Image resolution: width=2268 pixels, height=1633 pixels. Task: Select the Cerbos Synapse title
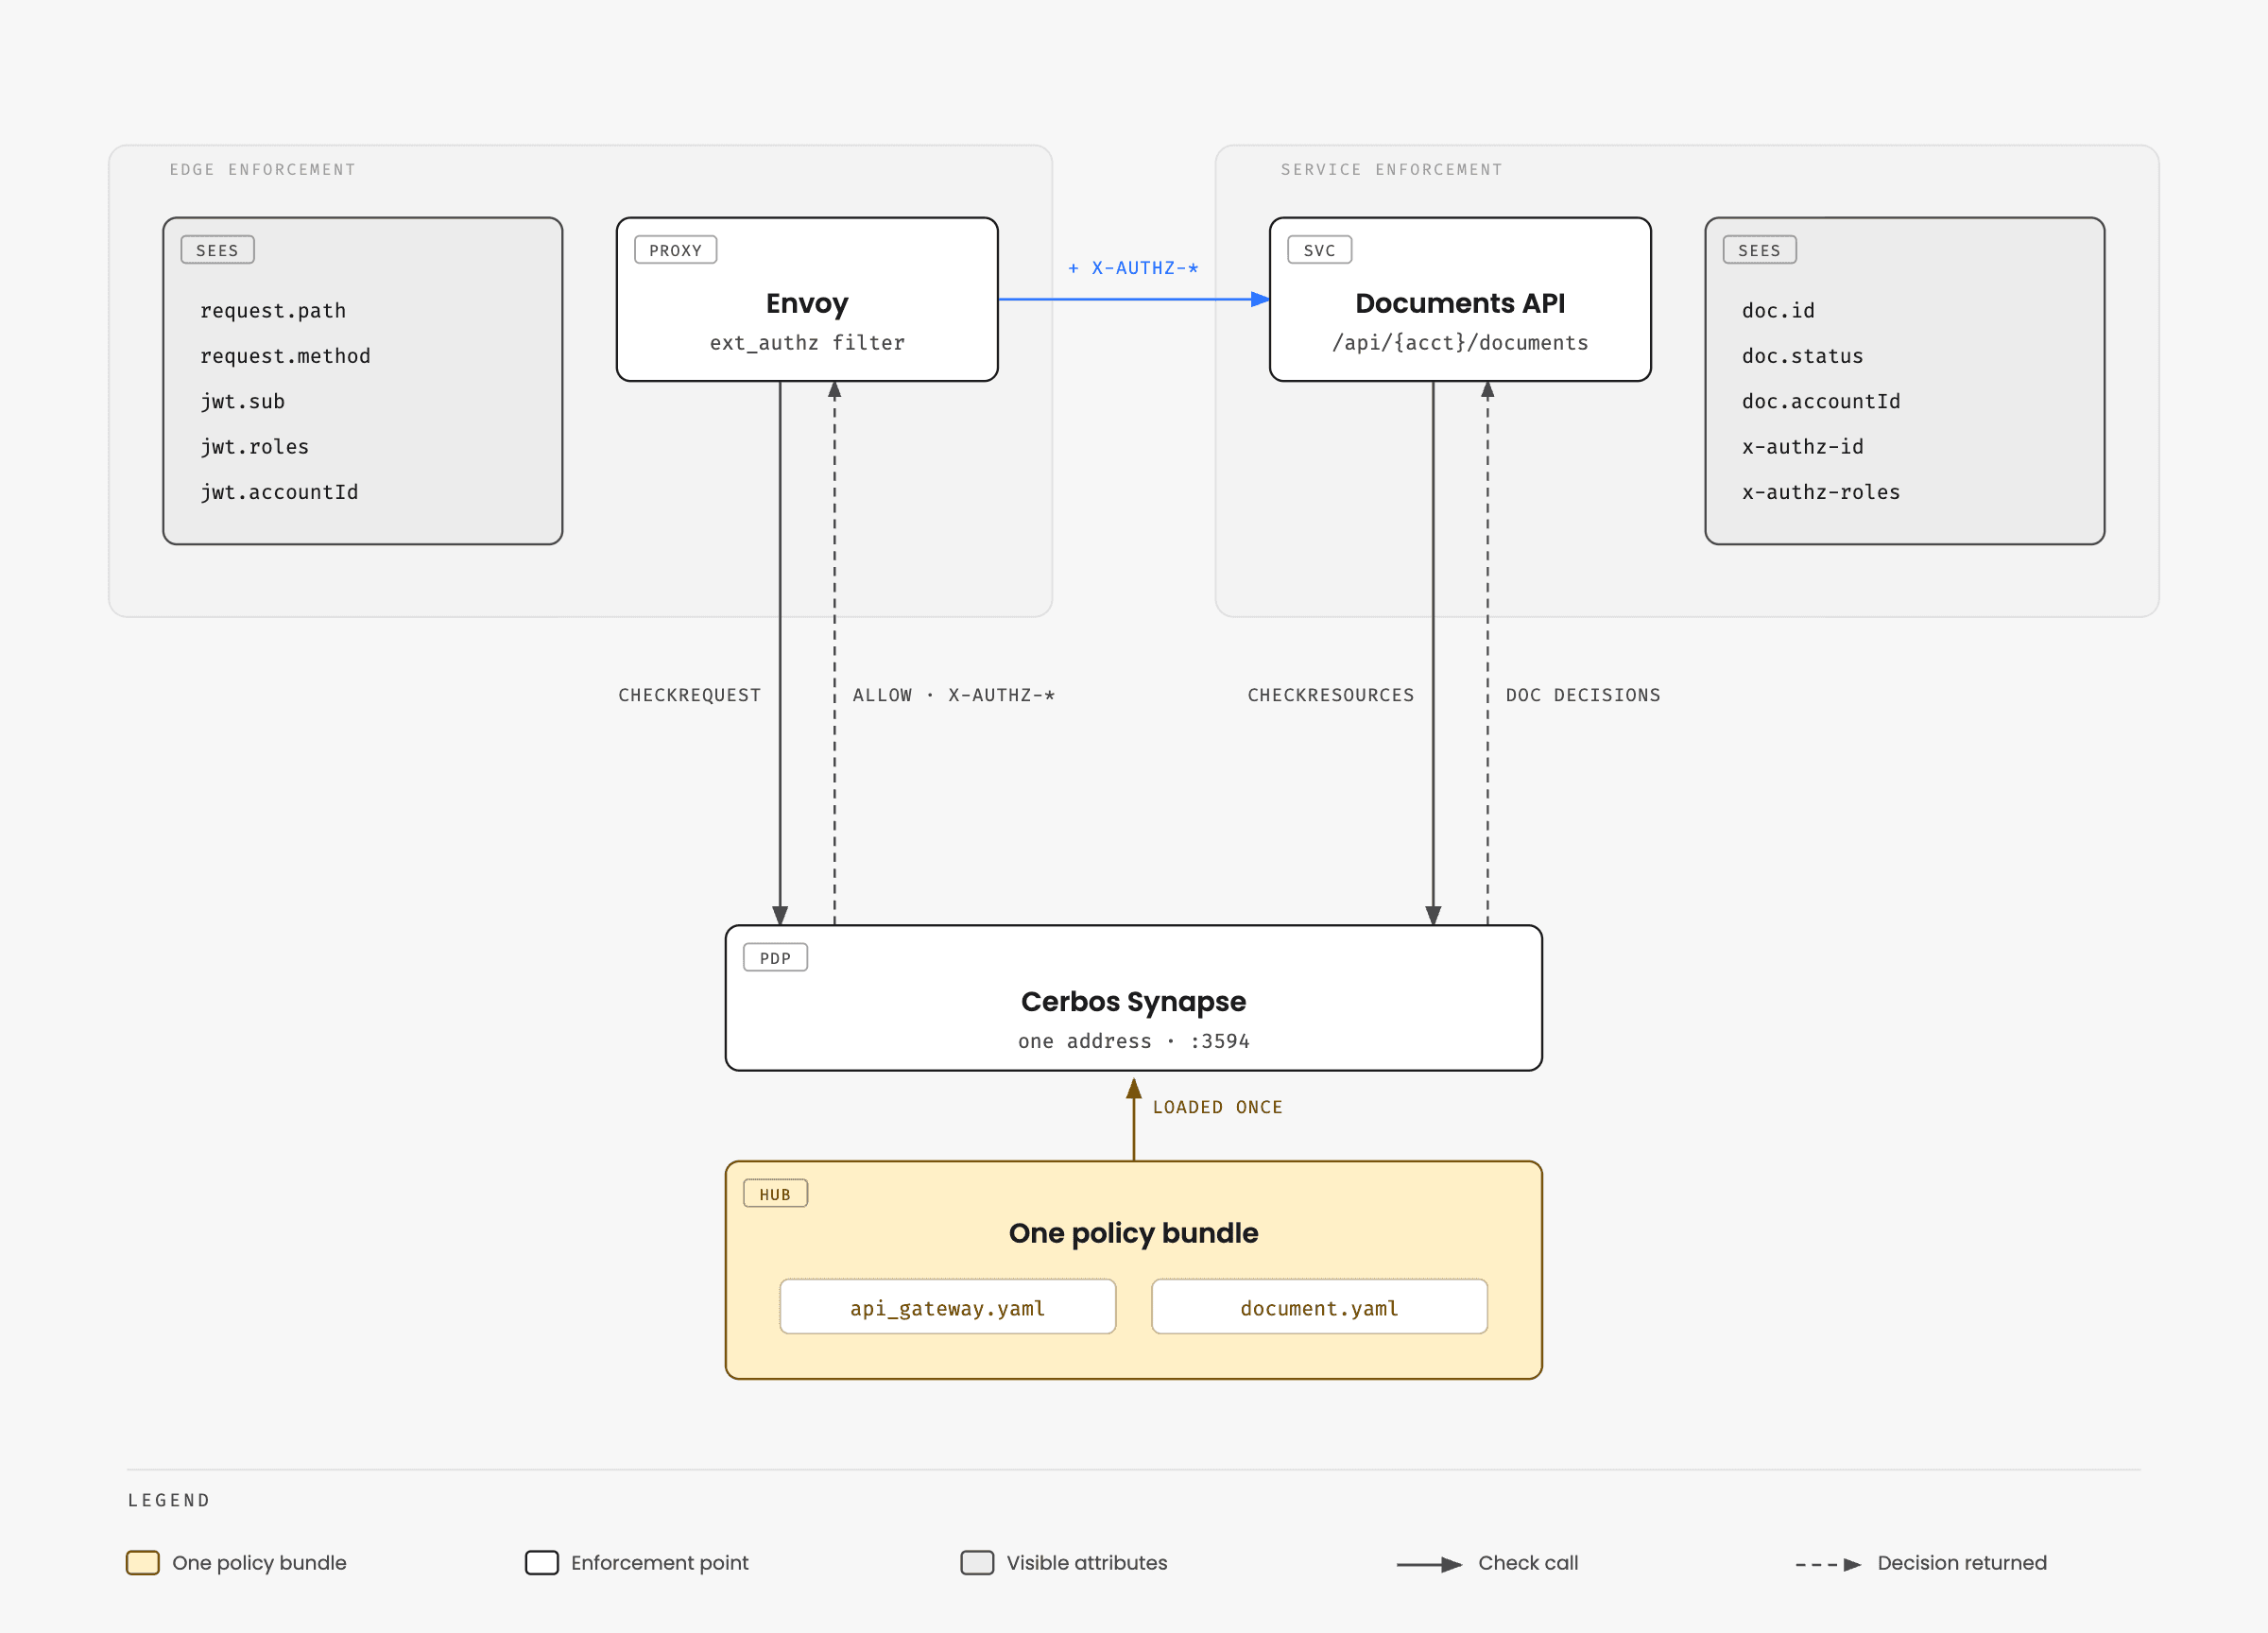click(1134, 1002)
